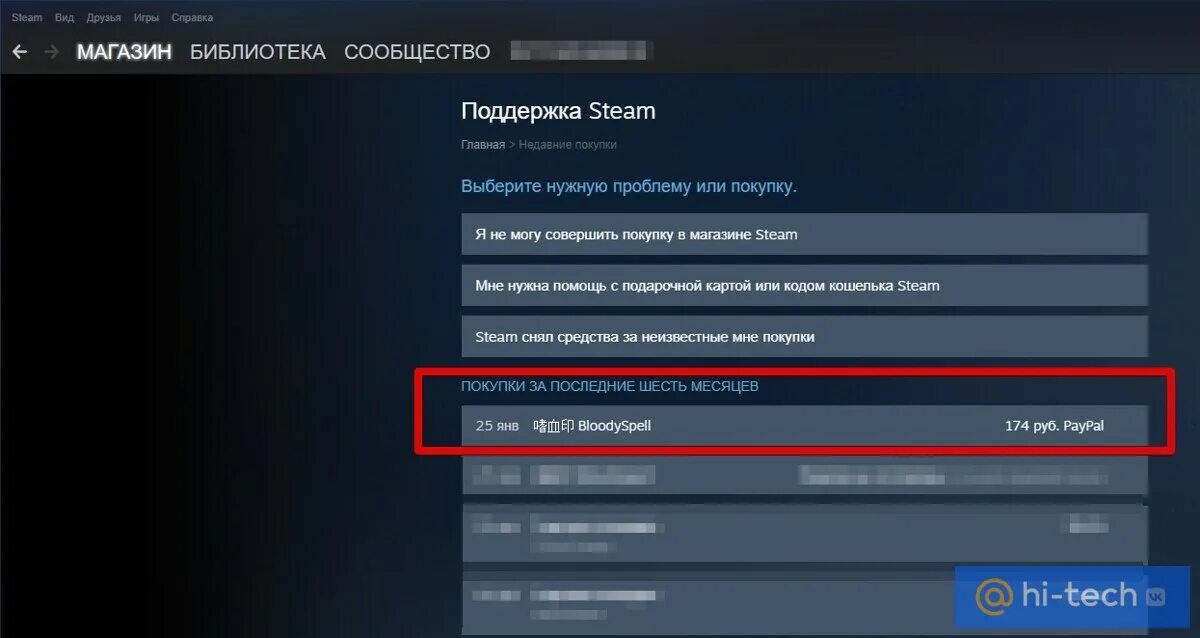The image size is (1200, 638).
Task: Open the Steam menu
Action: [27, 18]
